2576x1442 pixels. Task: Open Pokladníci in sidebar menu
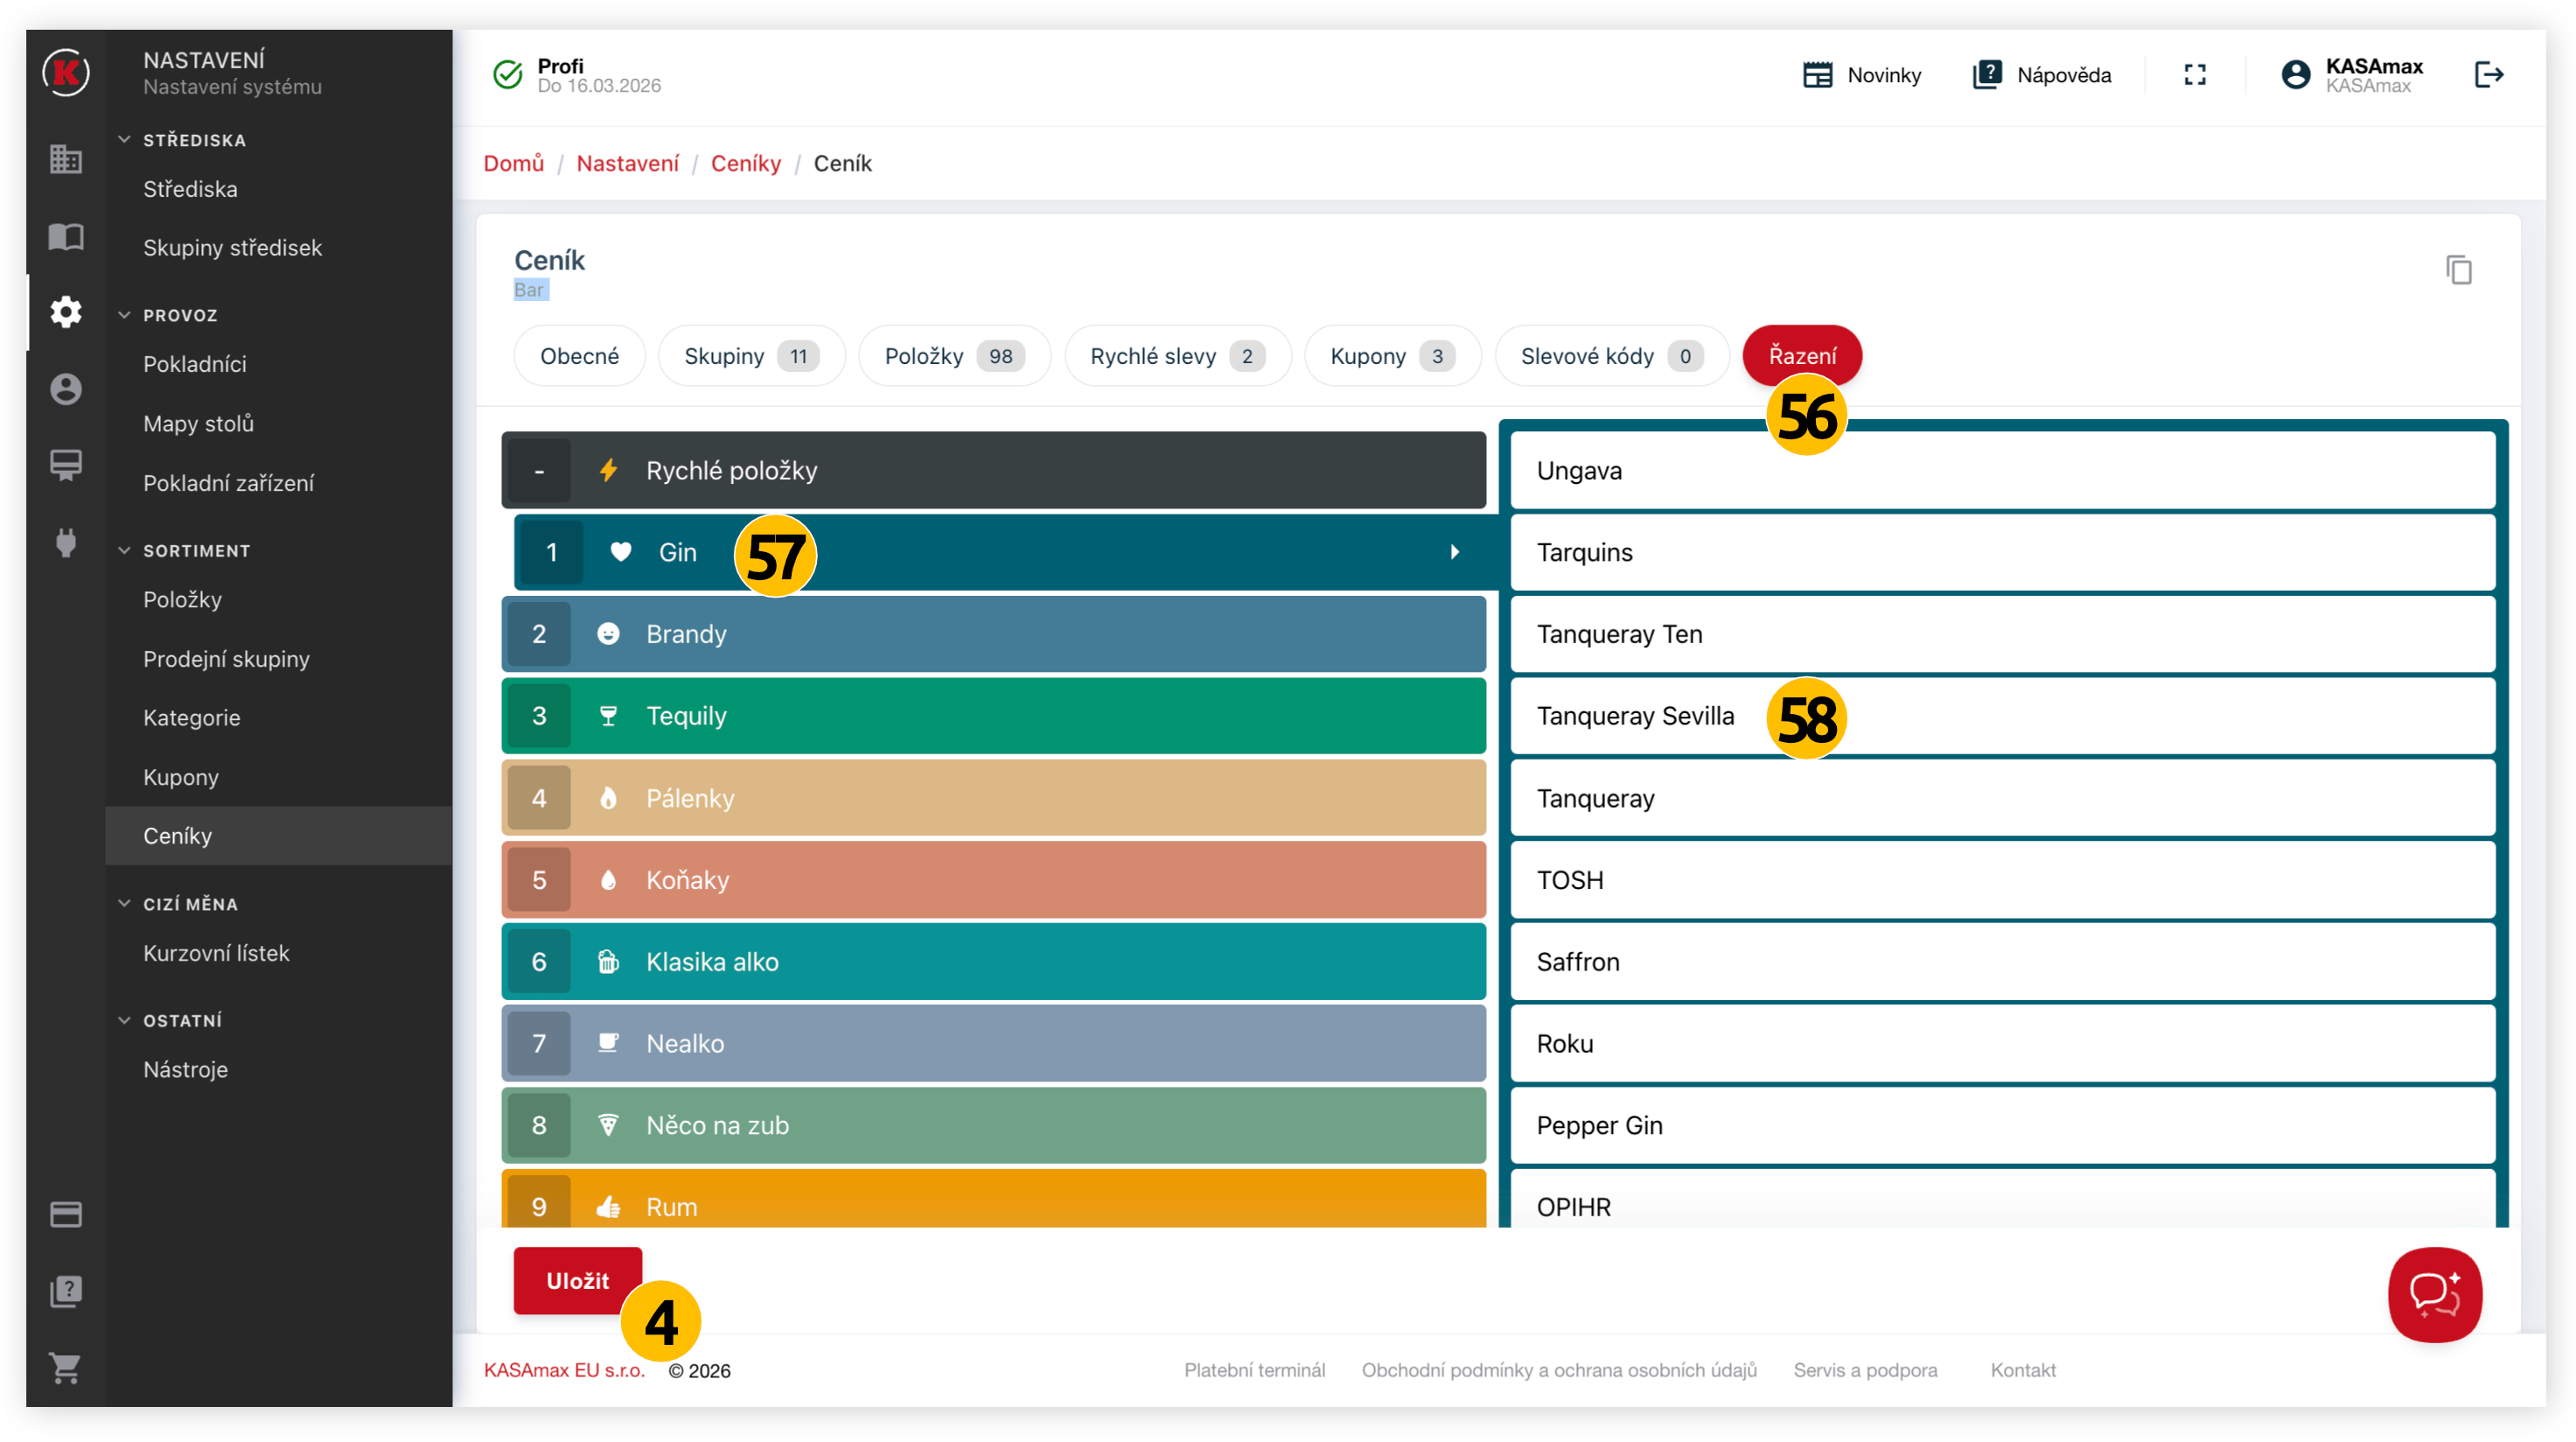click(195, 364)
